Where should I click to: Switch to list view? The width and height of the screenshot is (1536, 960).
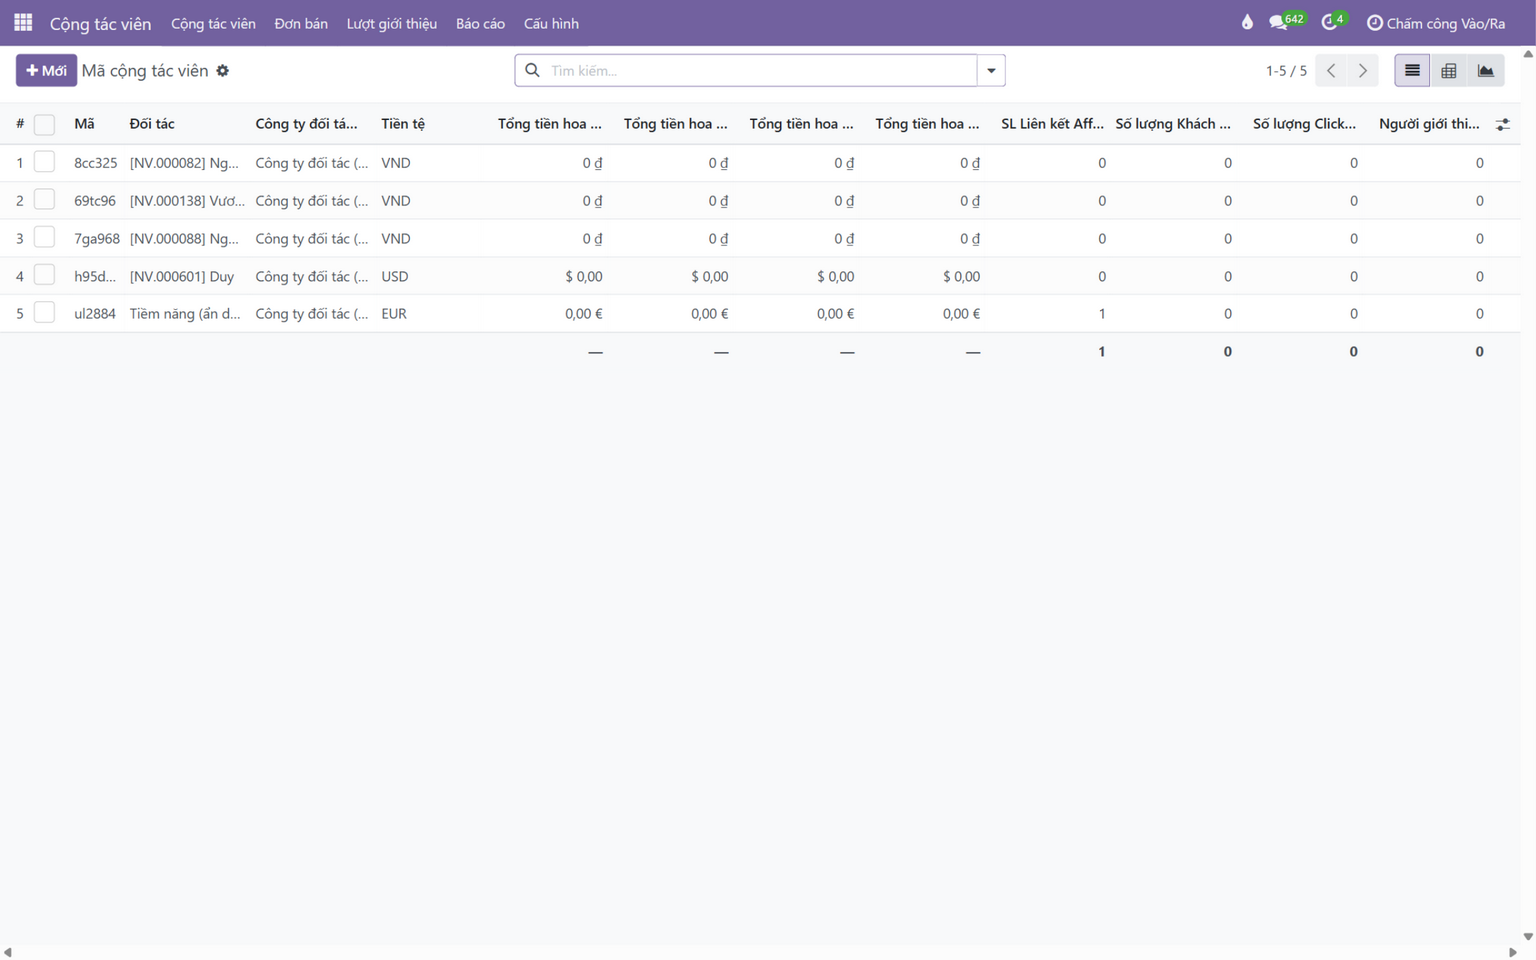point(1412,70)
